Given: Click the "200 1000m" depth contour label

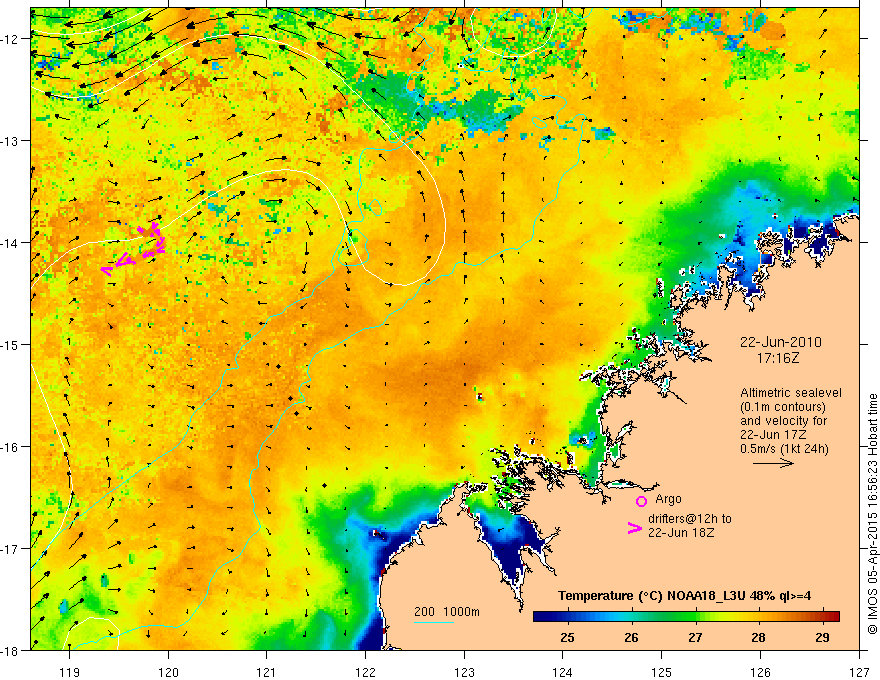Looking at the screenshot, I should [x=447, y=612].
